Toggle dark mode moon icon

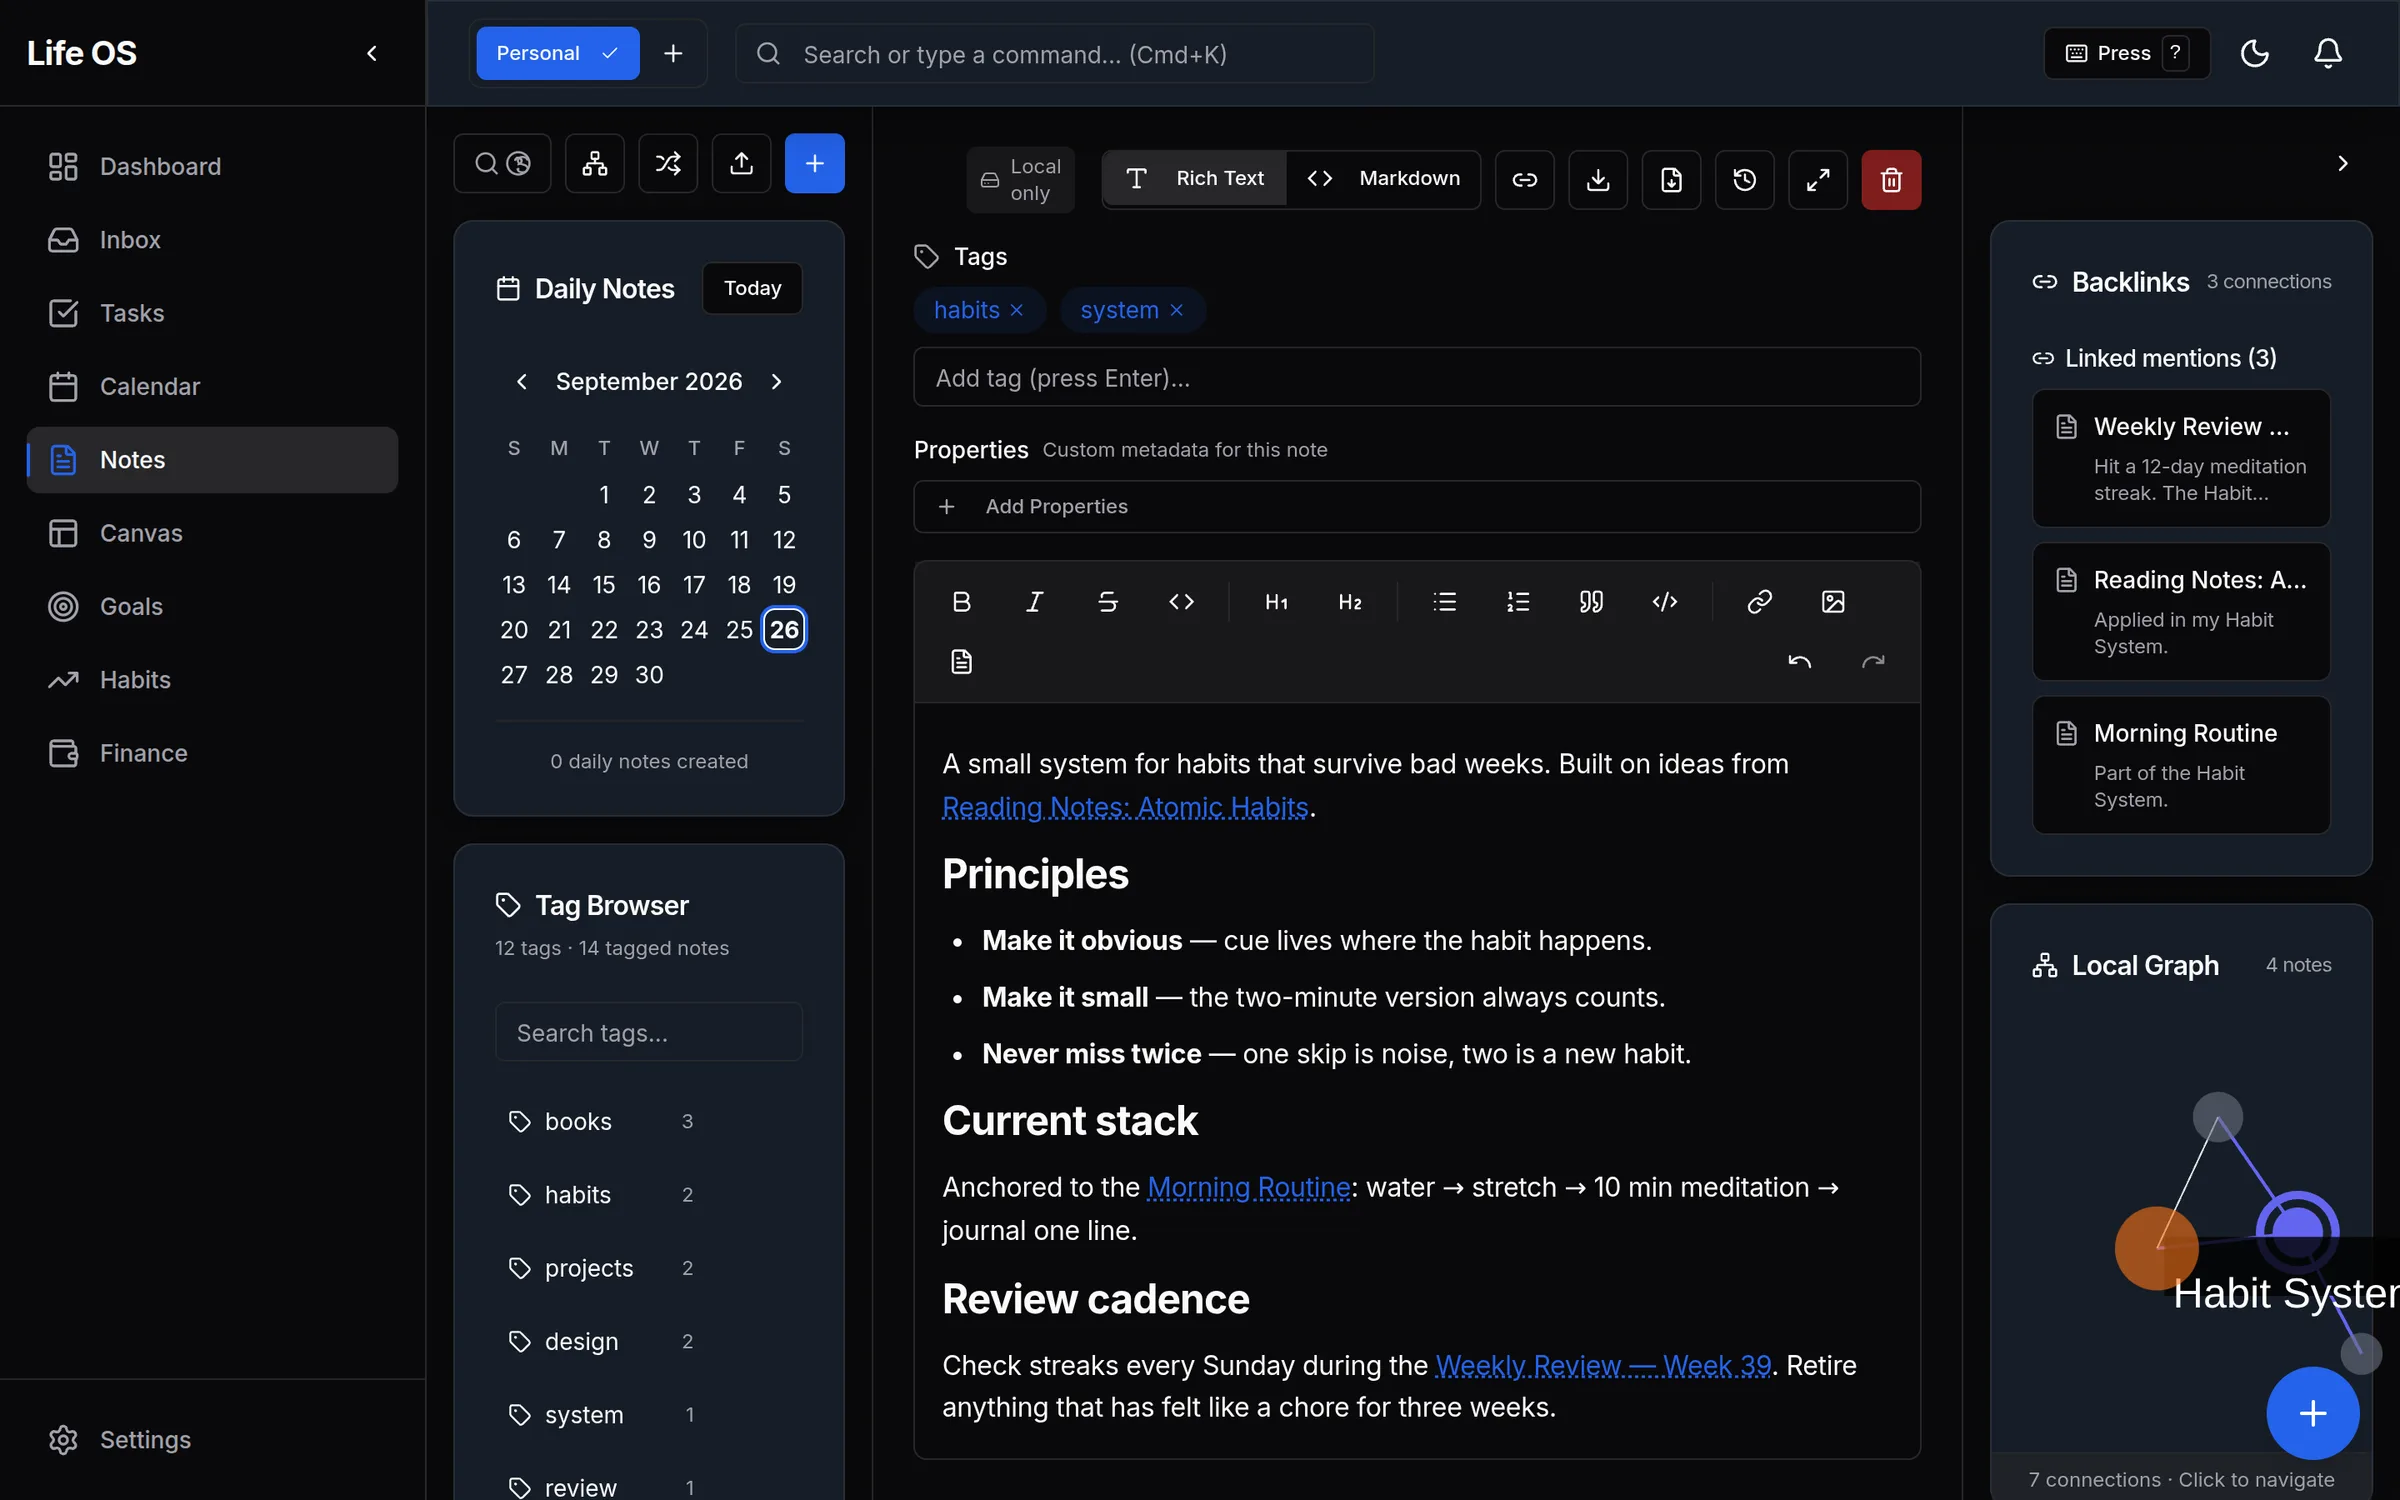2254,53
